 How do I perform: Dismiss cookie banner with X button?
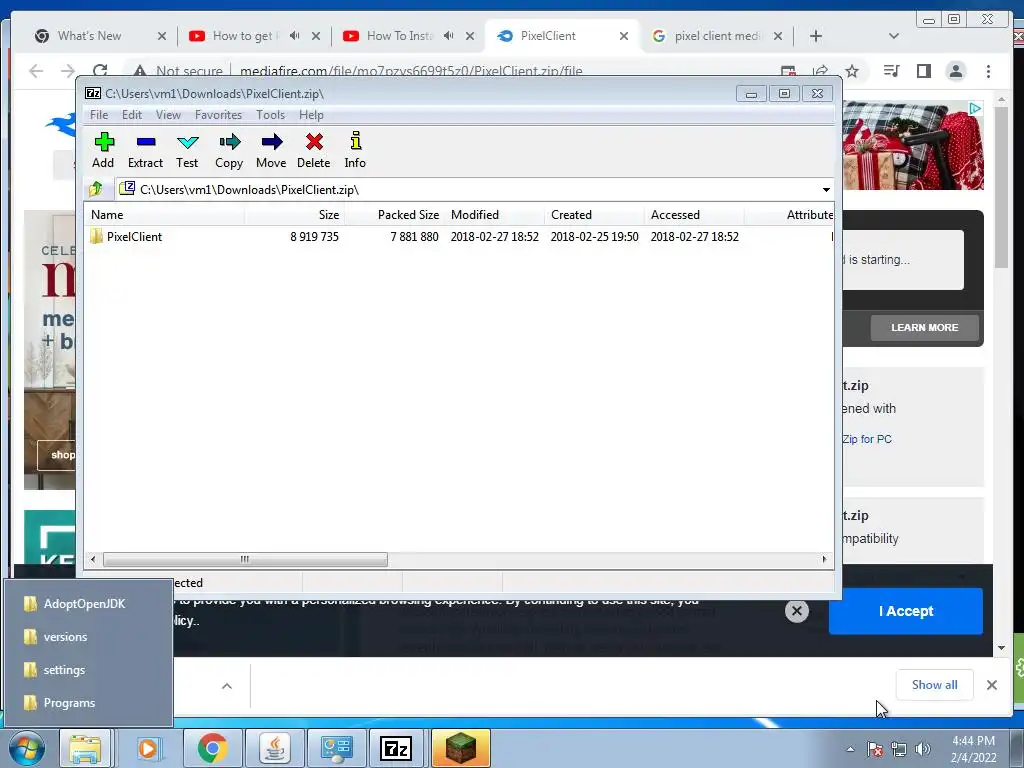[x=797, y=611]
